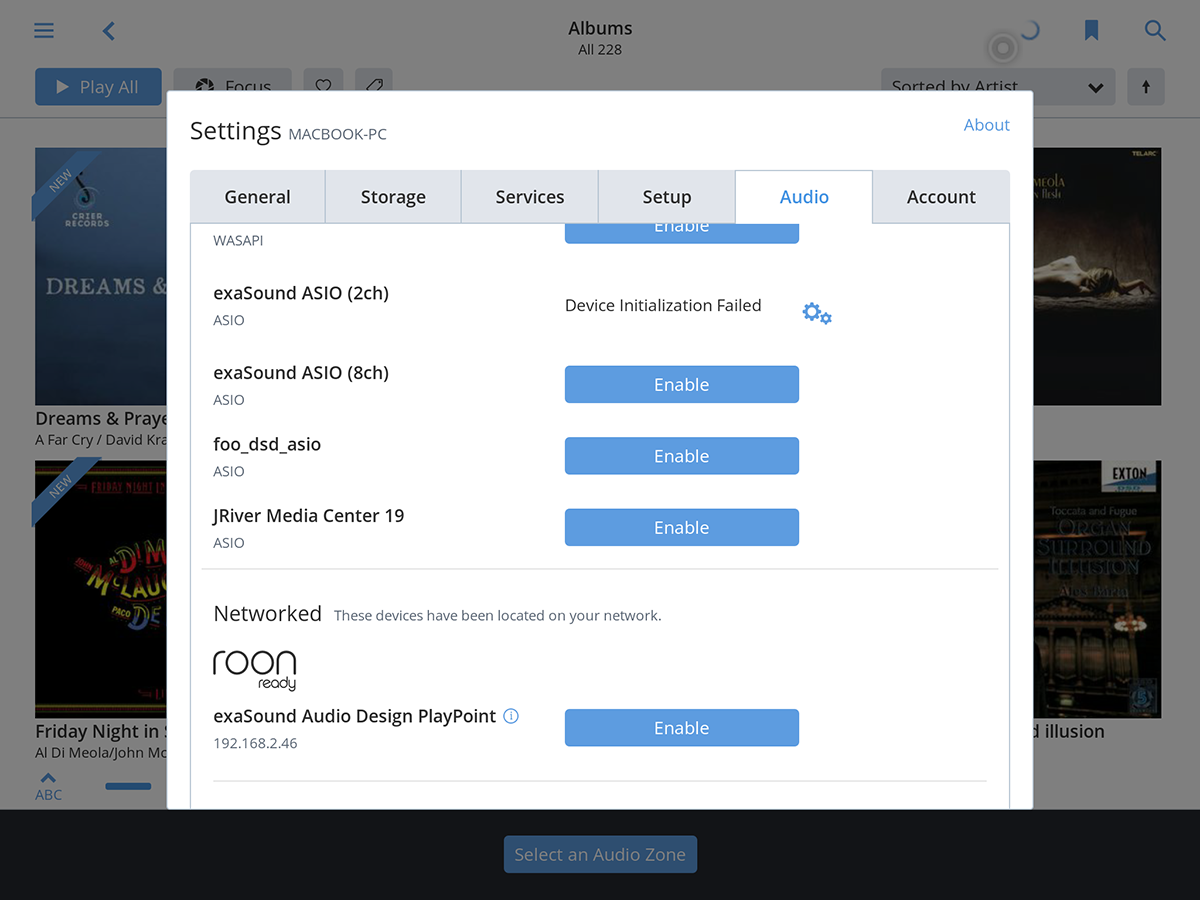Click the Play All button
Screen dimensions: 1200x900
(98, 87)
